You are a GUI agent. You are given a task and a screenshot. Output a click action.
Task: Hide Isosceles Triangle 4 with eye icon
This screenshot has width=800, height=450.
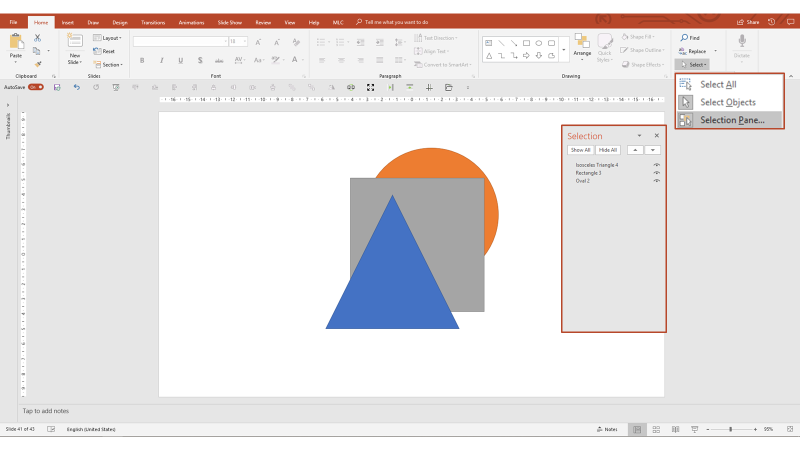tap(657, 165)
